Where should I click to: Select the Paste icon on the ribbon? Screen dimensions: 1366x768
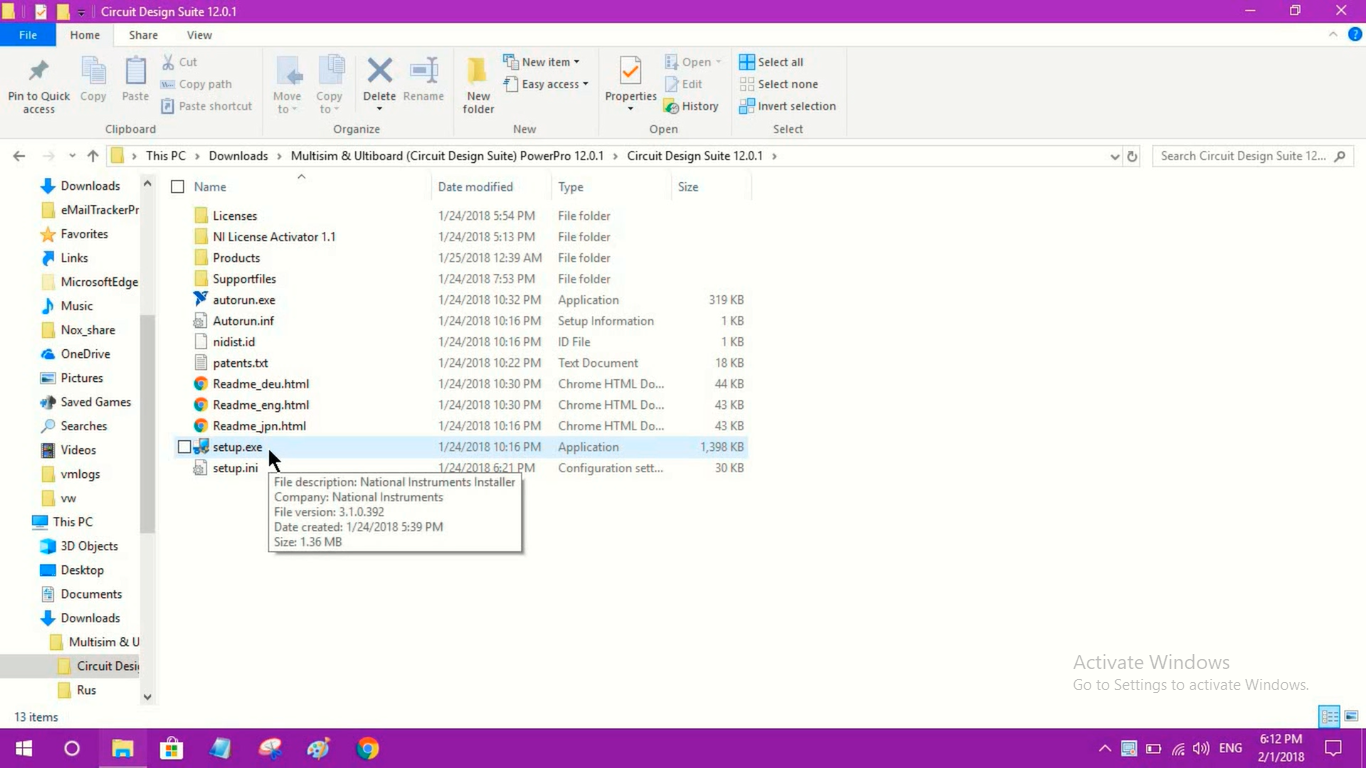134,77
